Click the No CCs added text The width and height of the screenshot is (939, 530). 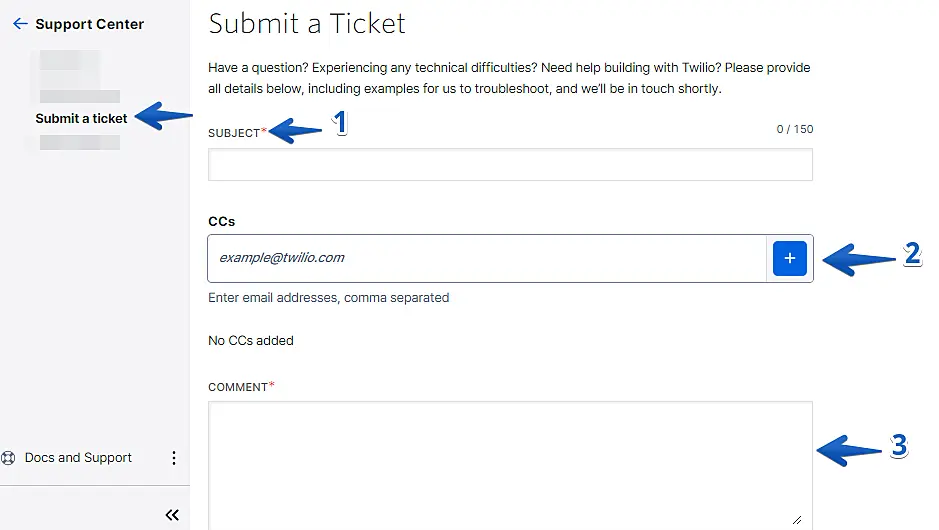[x=251, y=341]
